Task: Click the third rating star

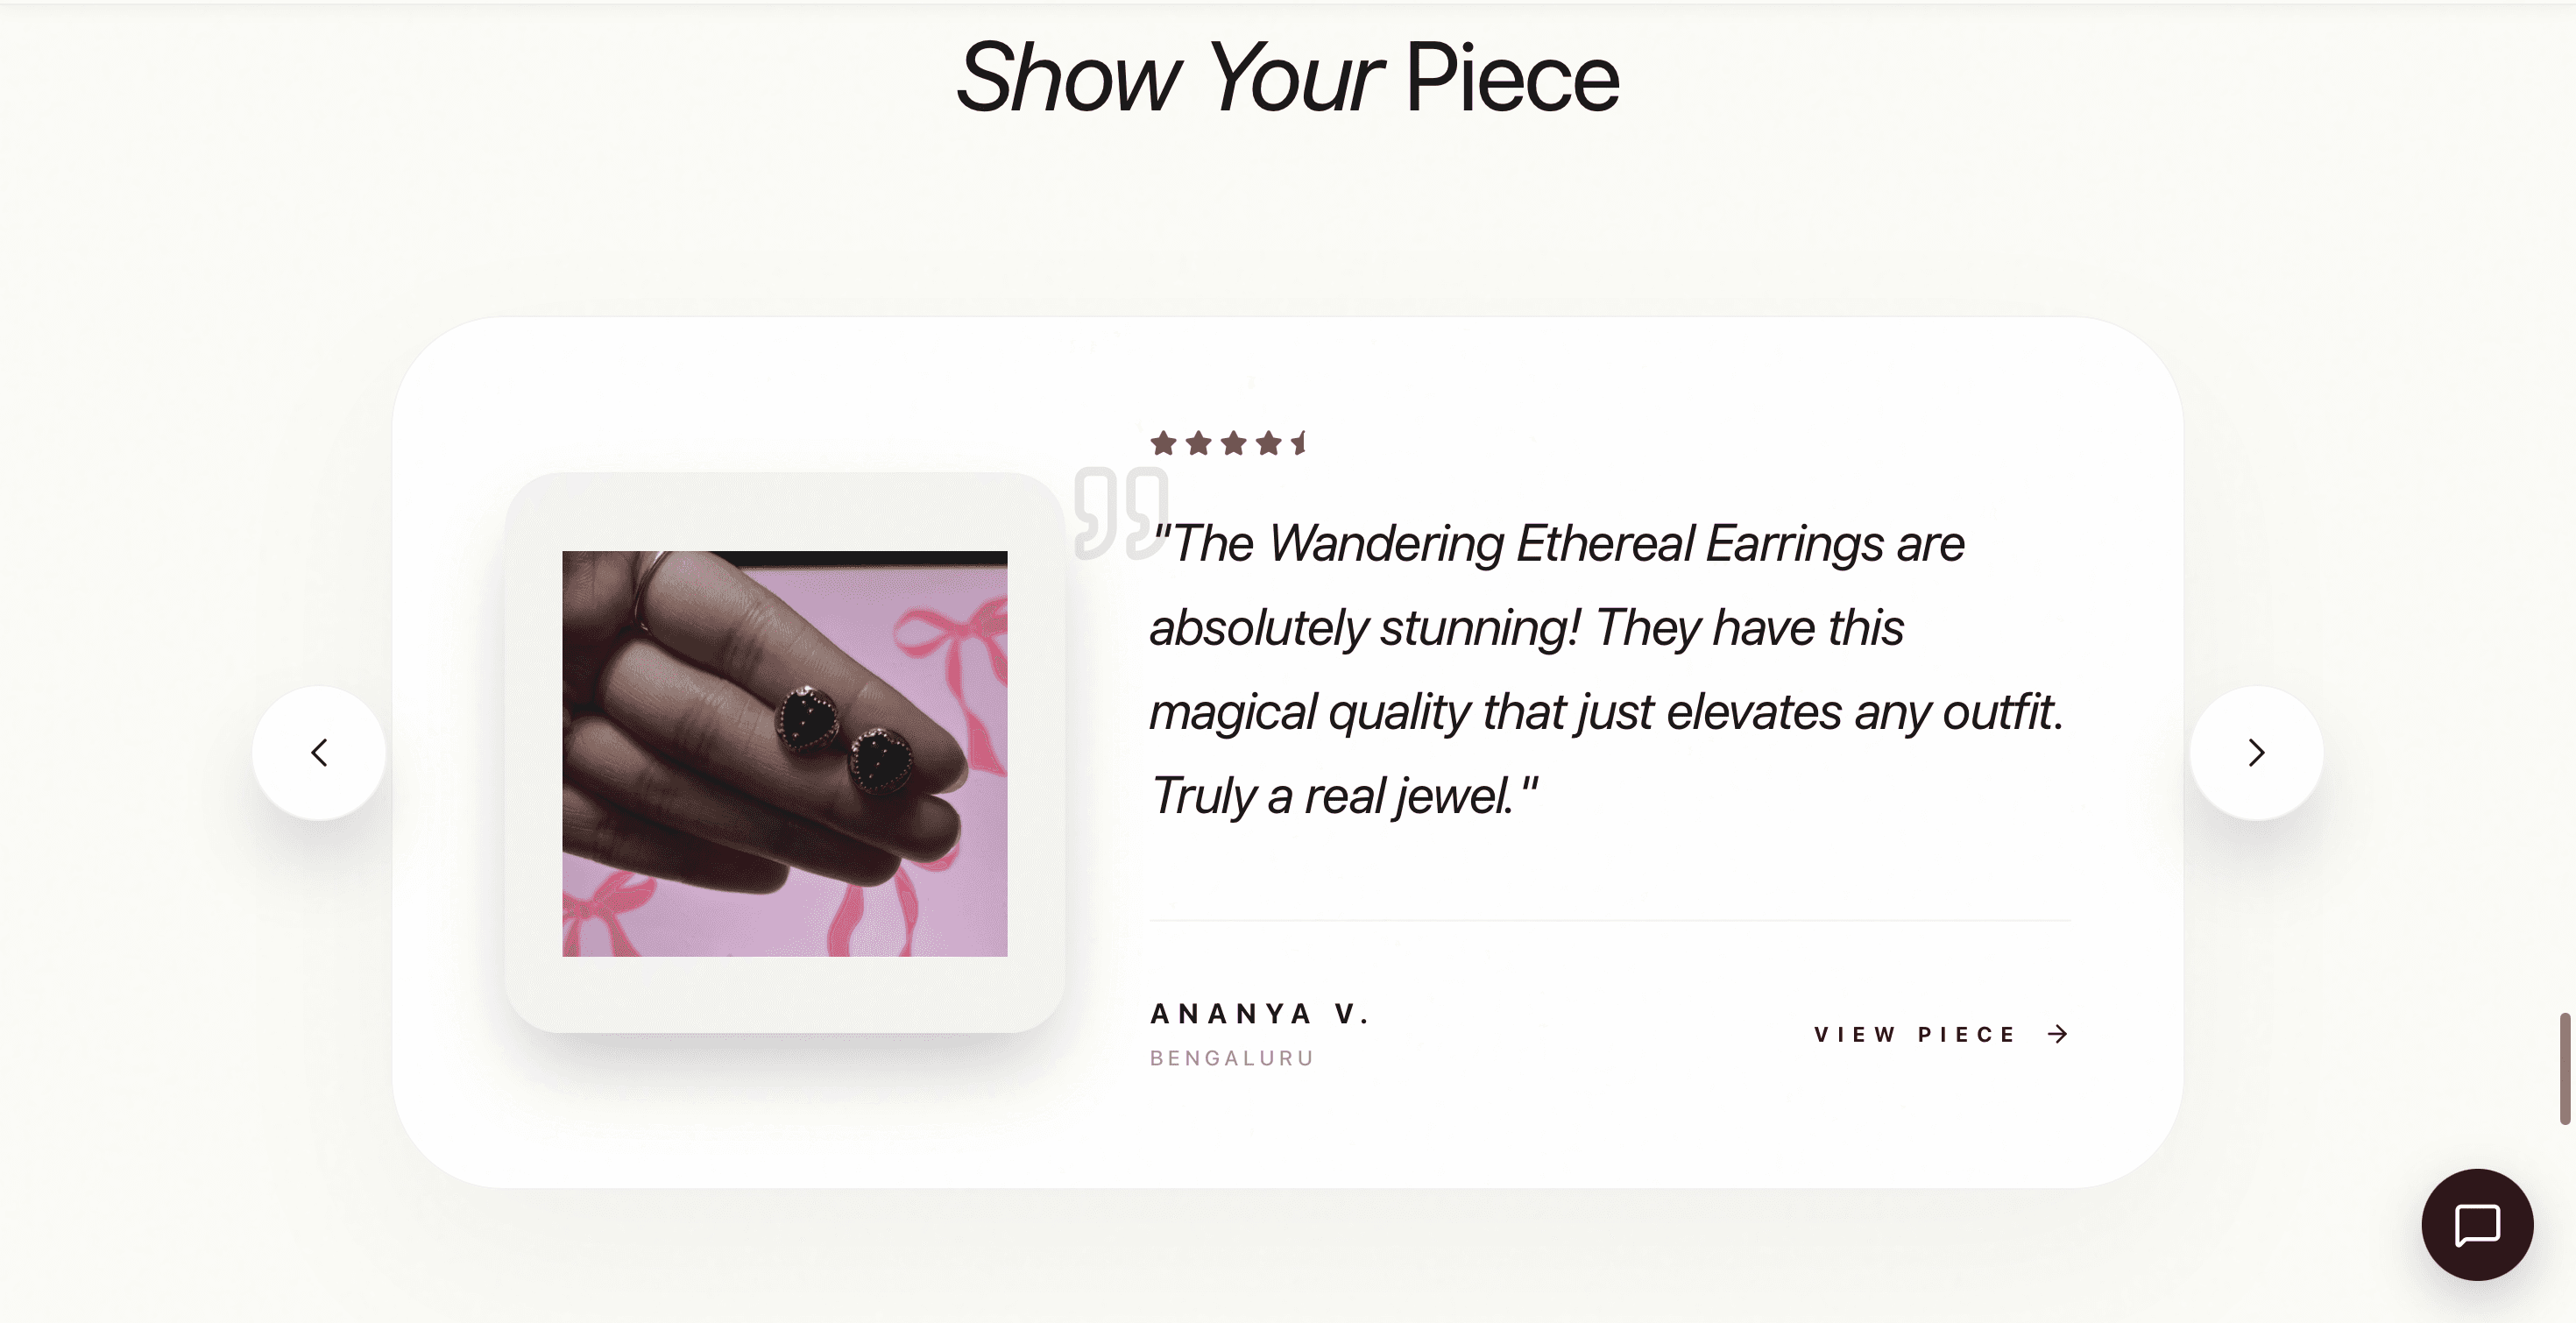Action: point(1232,443)
